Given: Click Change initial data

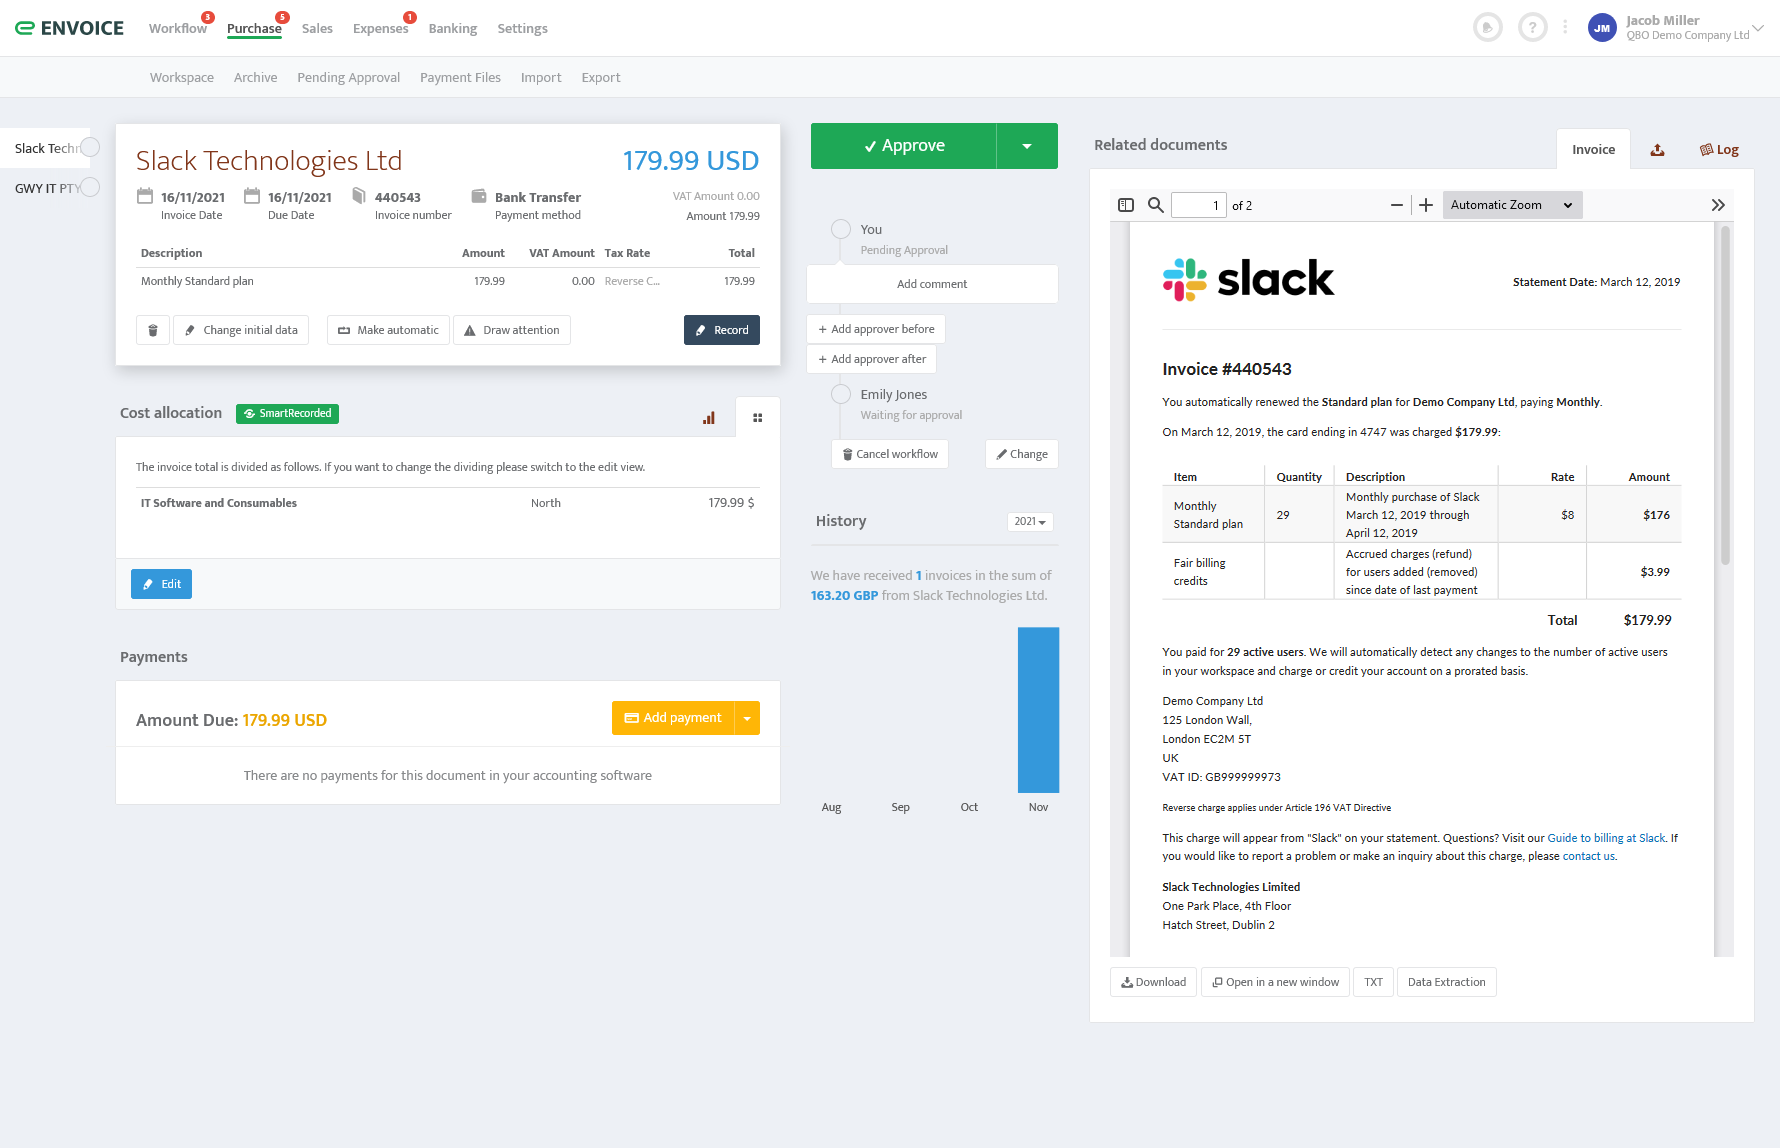Looking at the screenshot, I should pos(241,330).
